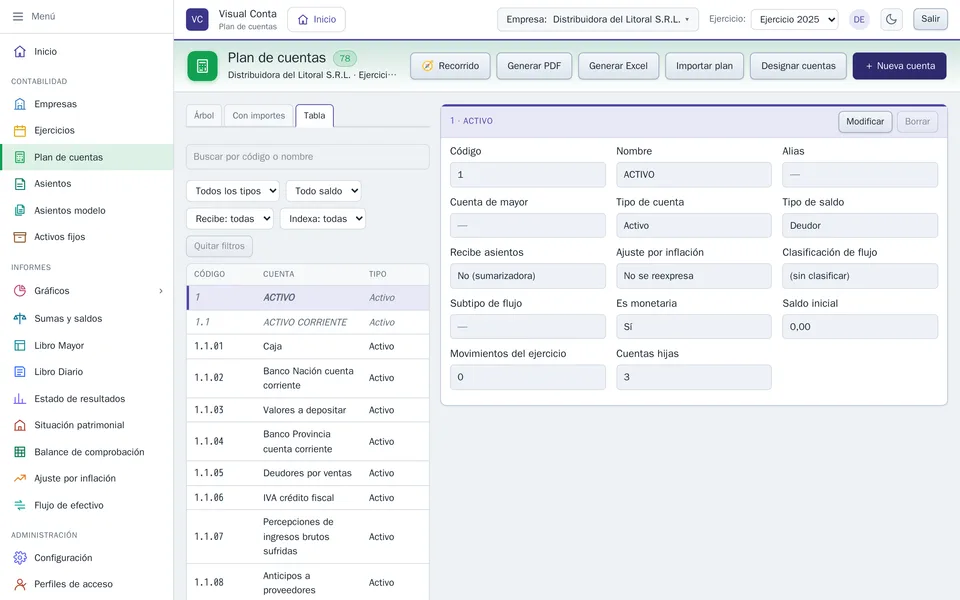
Task: Open the Todo saldo filter dropdown
Action: (323, 191)
